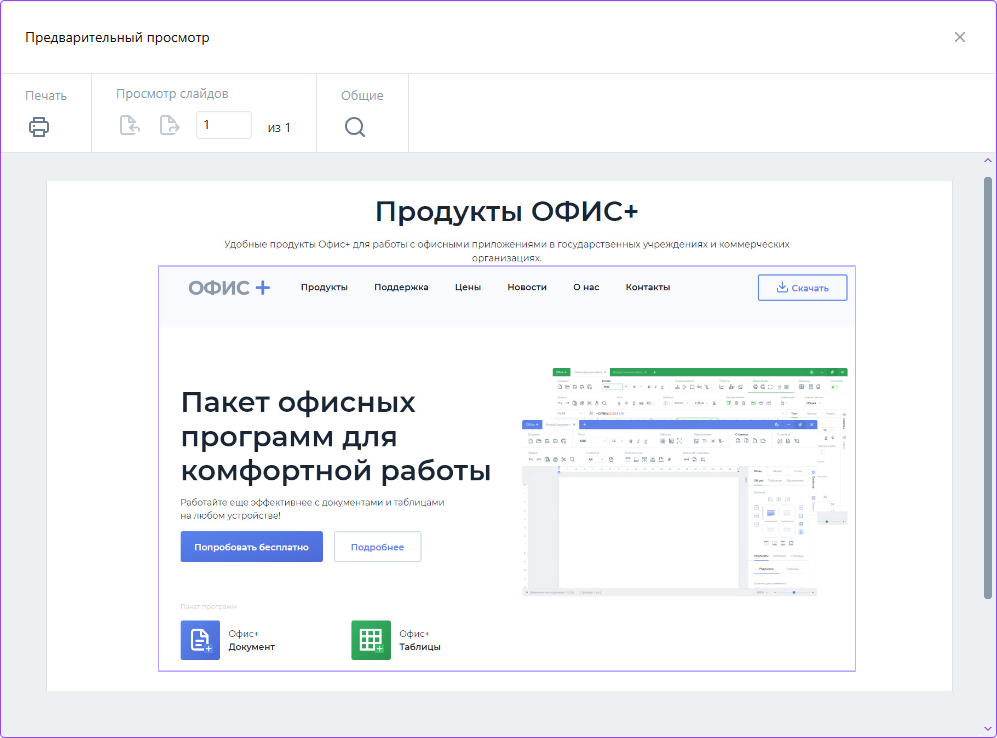This screenshot has width=997, height=738.
Task: Select the Контакты menu item
Action: pyautogui.click(x=648, y=288)
